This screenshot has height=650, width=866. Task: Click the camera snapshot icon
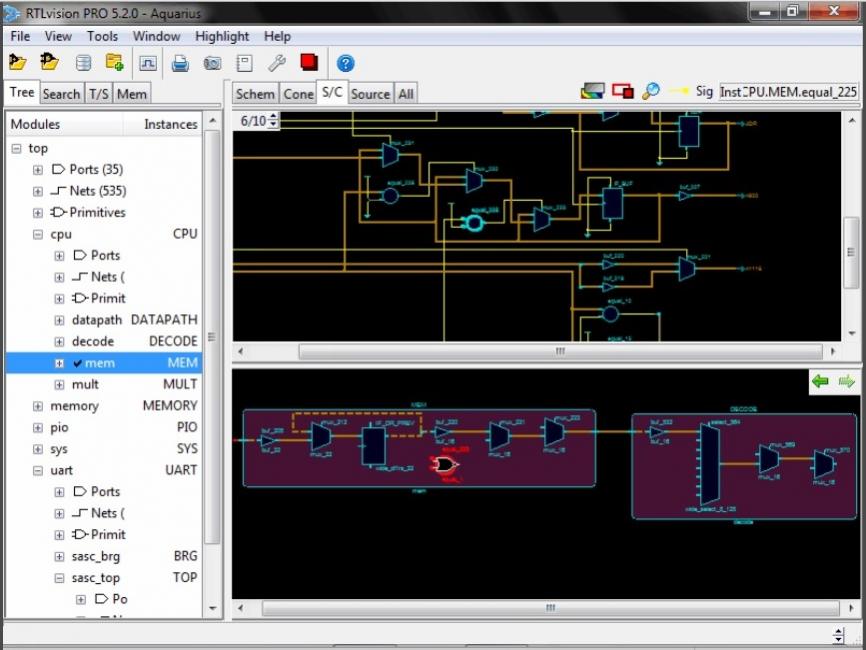pyautogui.click(x=212, y=63)
